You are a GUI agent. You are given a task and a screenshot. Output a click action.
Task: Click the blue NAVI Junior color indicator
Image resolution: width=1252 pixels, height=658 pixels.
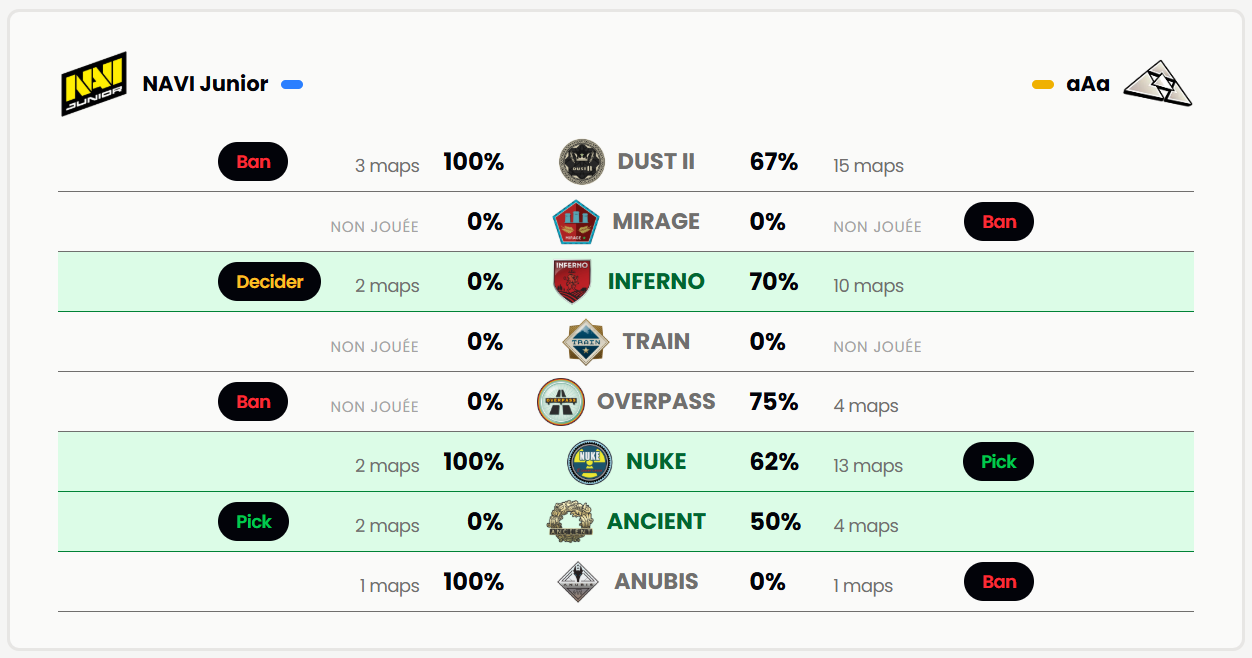tap(292, 85)
